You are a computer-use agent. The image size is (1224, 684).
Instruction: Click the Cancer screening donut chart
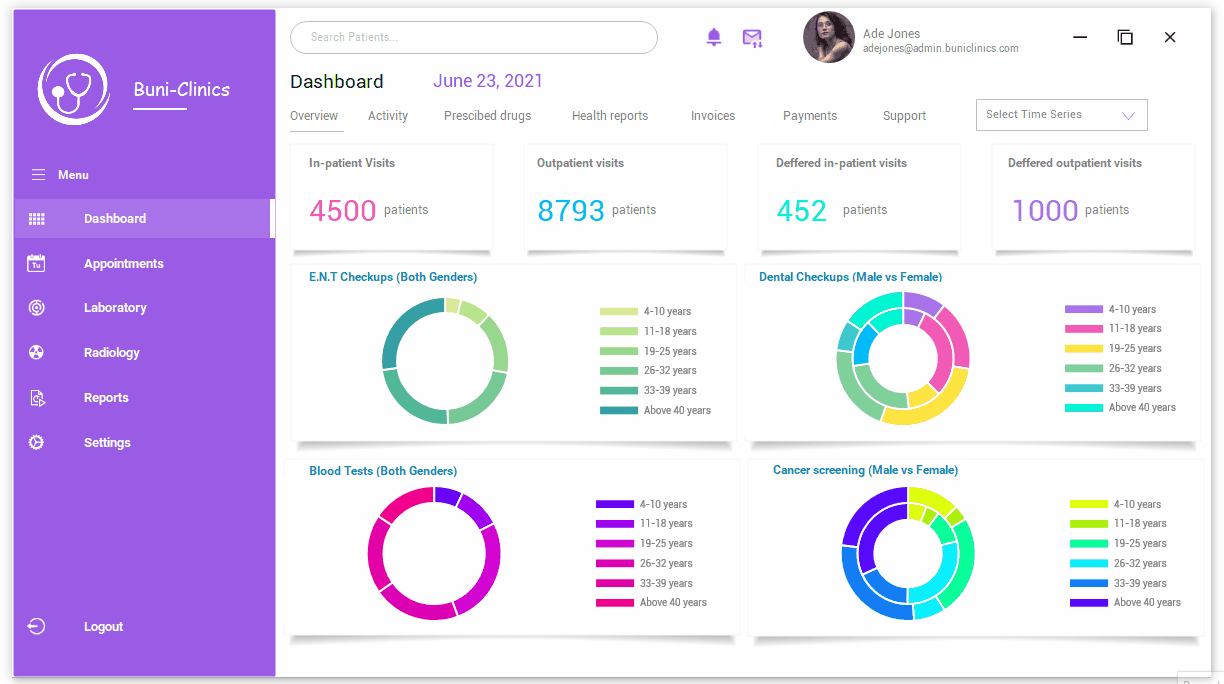(908, 553)
